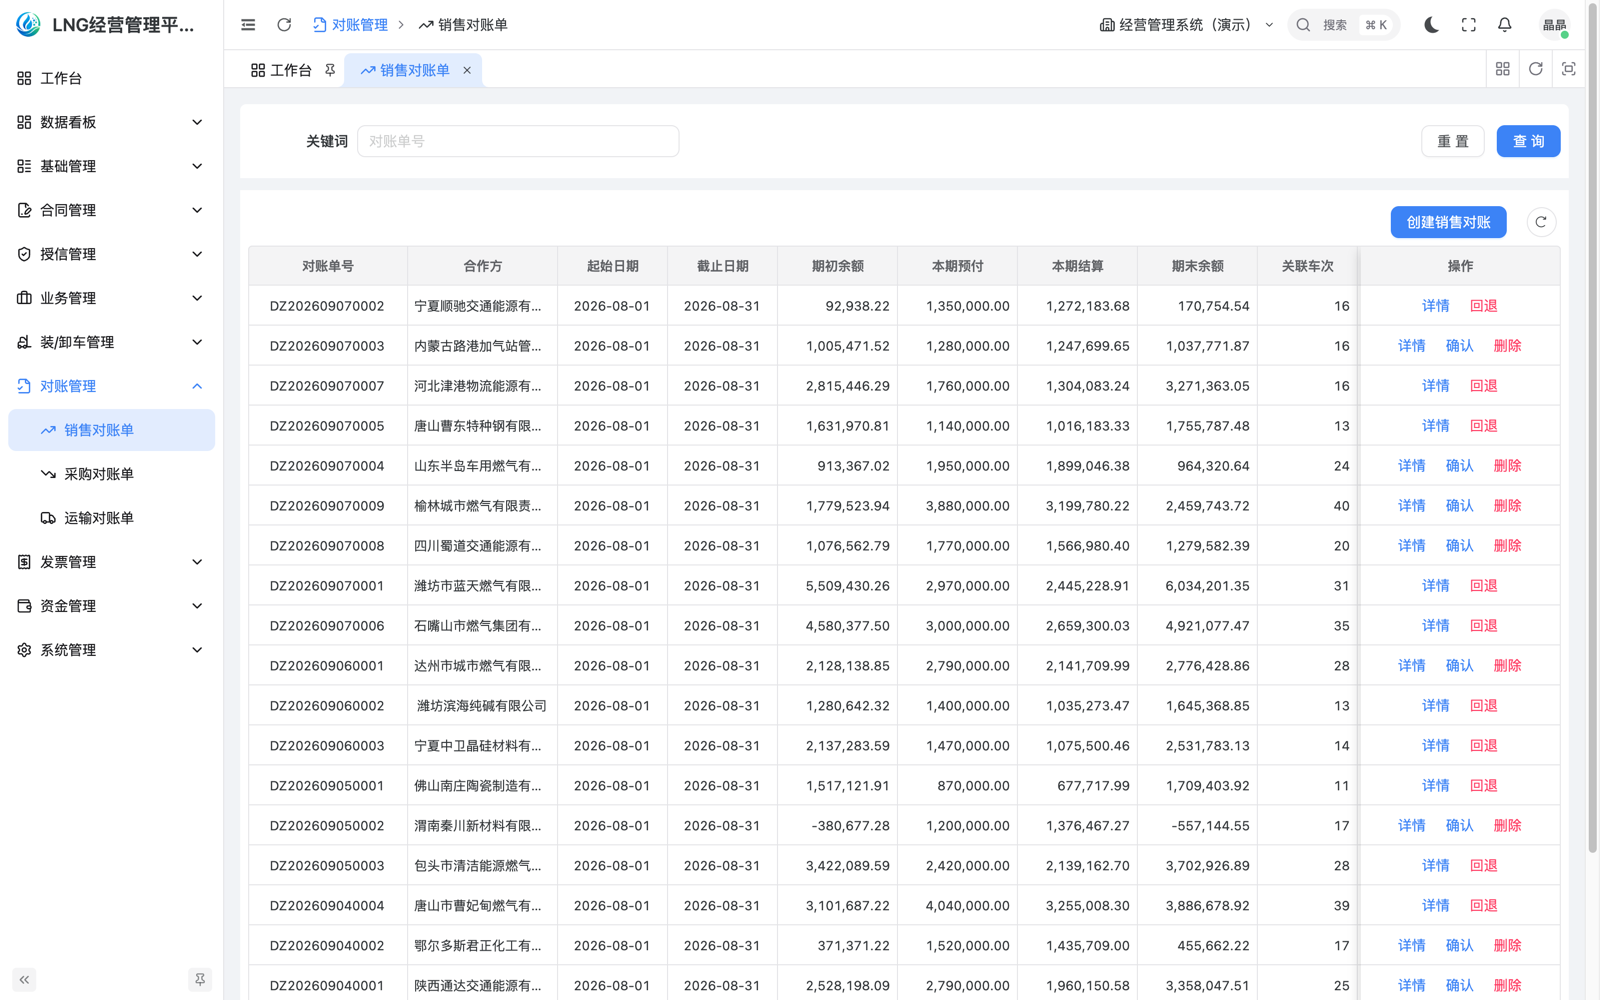
Task: Switch to the 工作台 tab
Action: point(281,70)
